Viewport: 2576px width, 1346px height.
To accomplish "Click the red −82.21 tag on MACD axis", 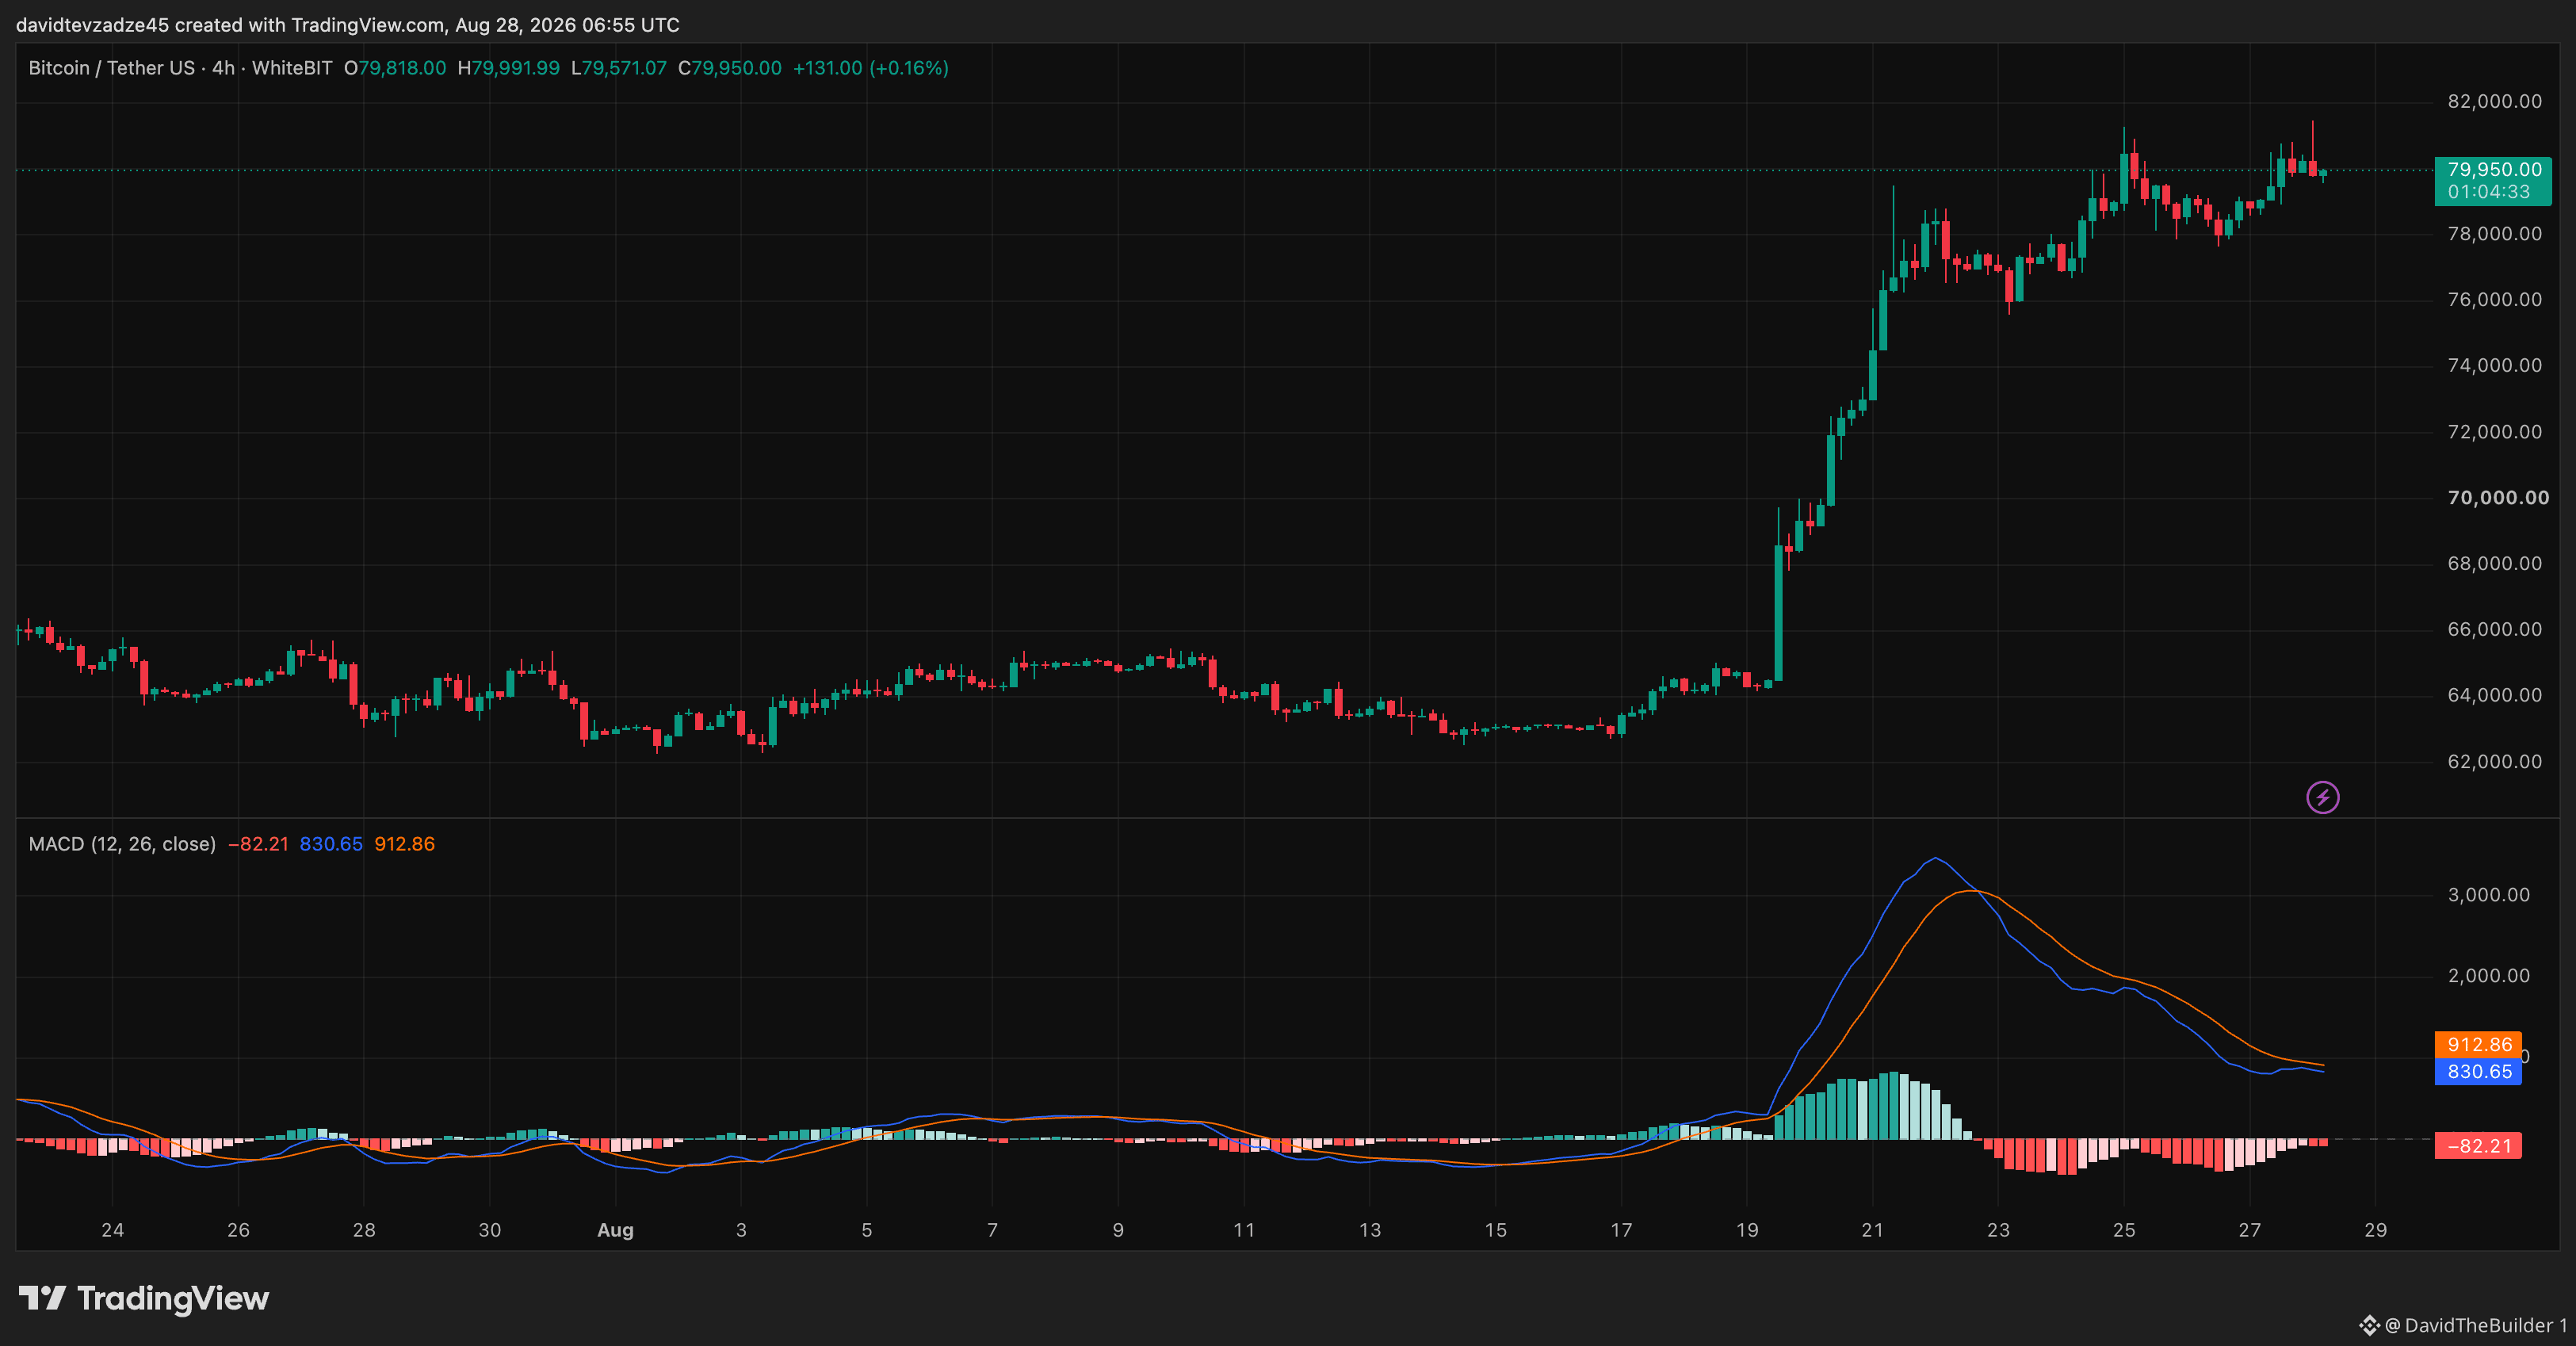I will tap(2478, 1146).
